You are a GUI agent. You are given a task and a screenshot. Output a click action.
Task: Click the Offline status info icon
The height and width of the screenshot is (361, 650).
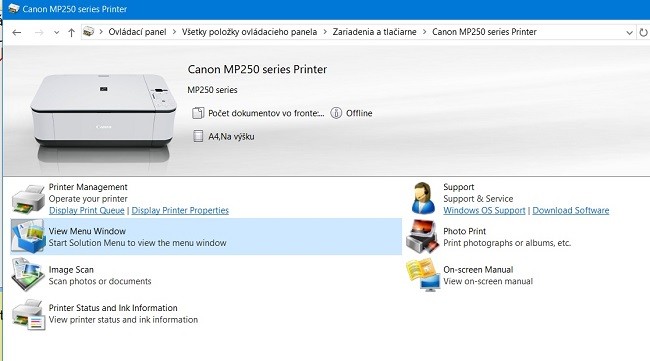pyautogui.click(x=336, y=113)
